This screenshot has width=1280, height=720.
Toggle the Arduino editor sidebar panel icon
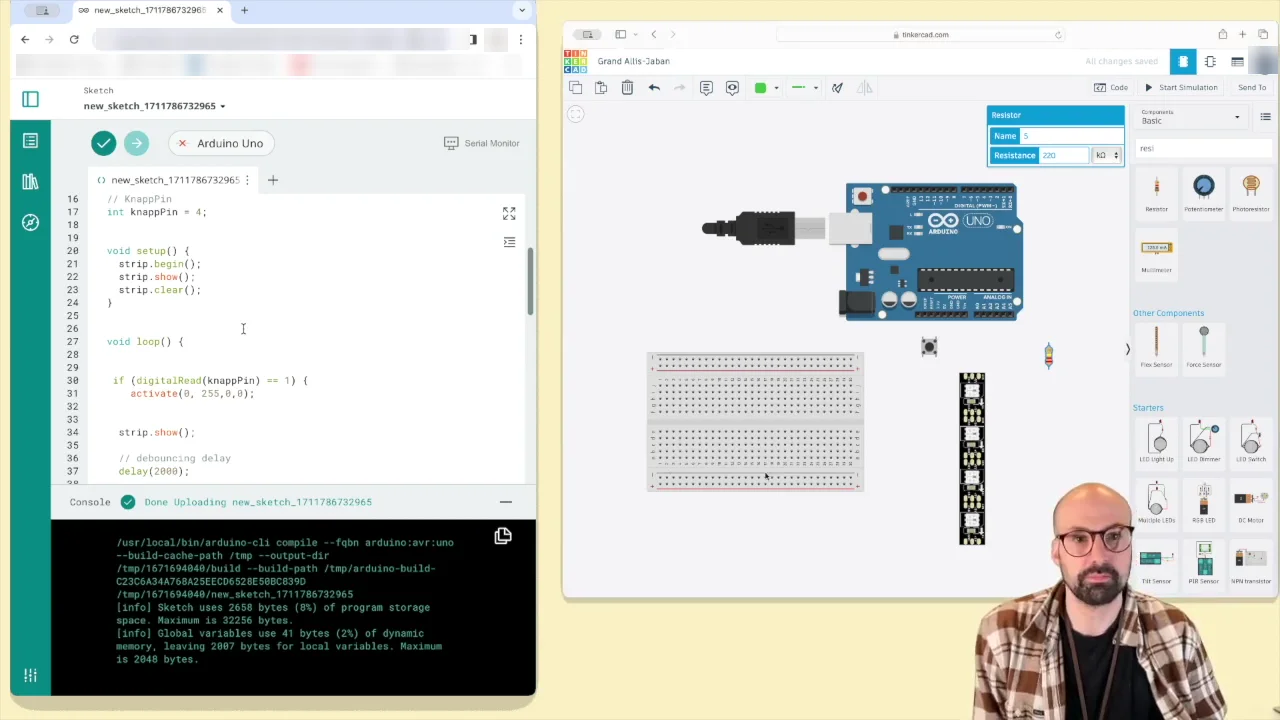30,99
